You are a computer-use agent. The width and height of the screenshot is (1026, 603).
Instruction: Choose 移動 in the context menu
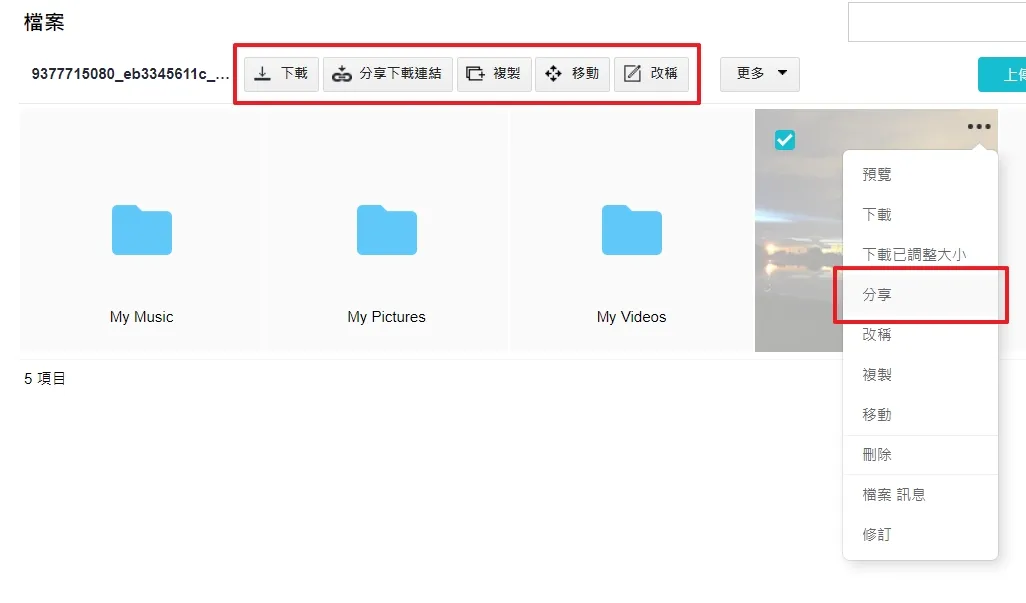(x=920, y=415)
